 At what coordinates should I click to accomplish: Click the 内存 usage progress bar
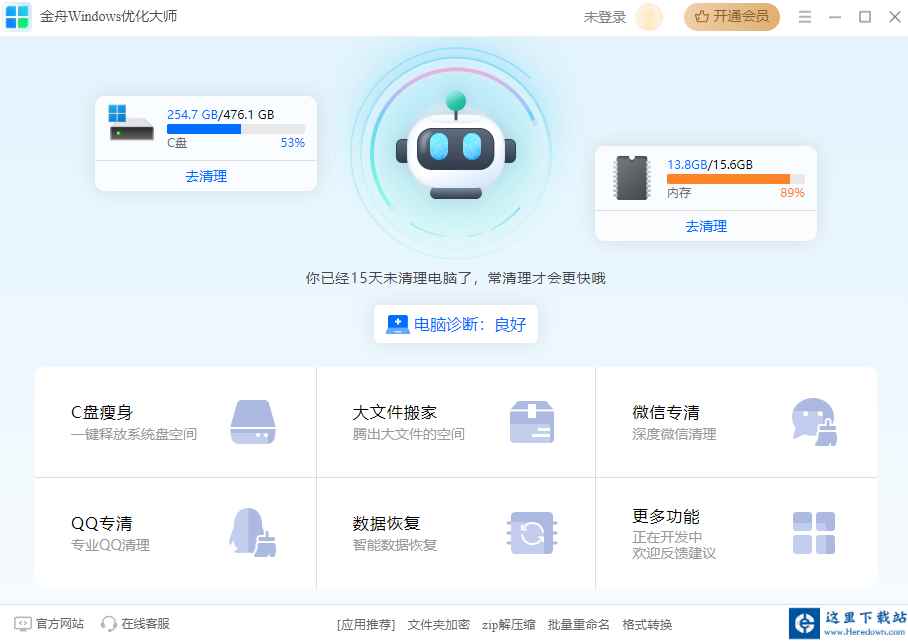click(x=735, y=179)
